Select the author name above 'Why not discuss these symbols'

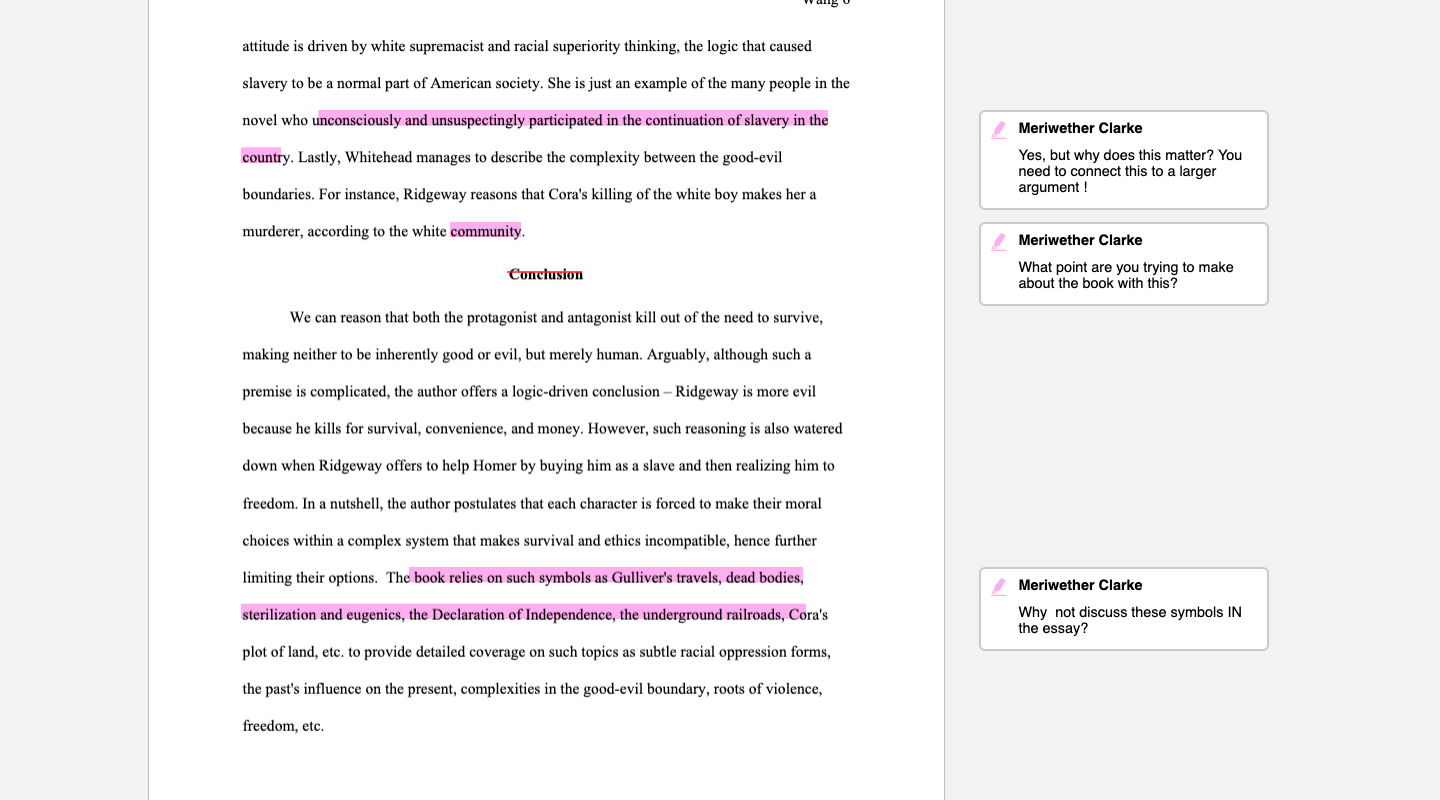(1080, 585)
